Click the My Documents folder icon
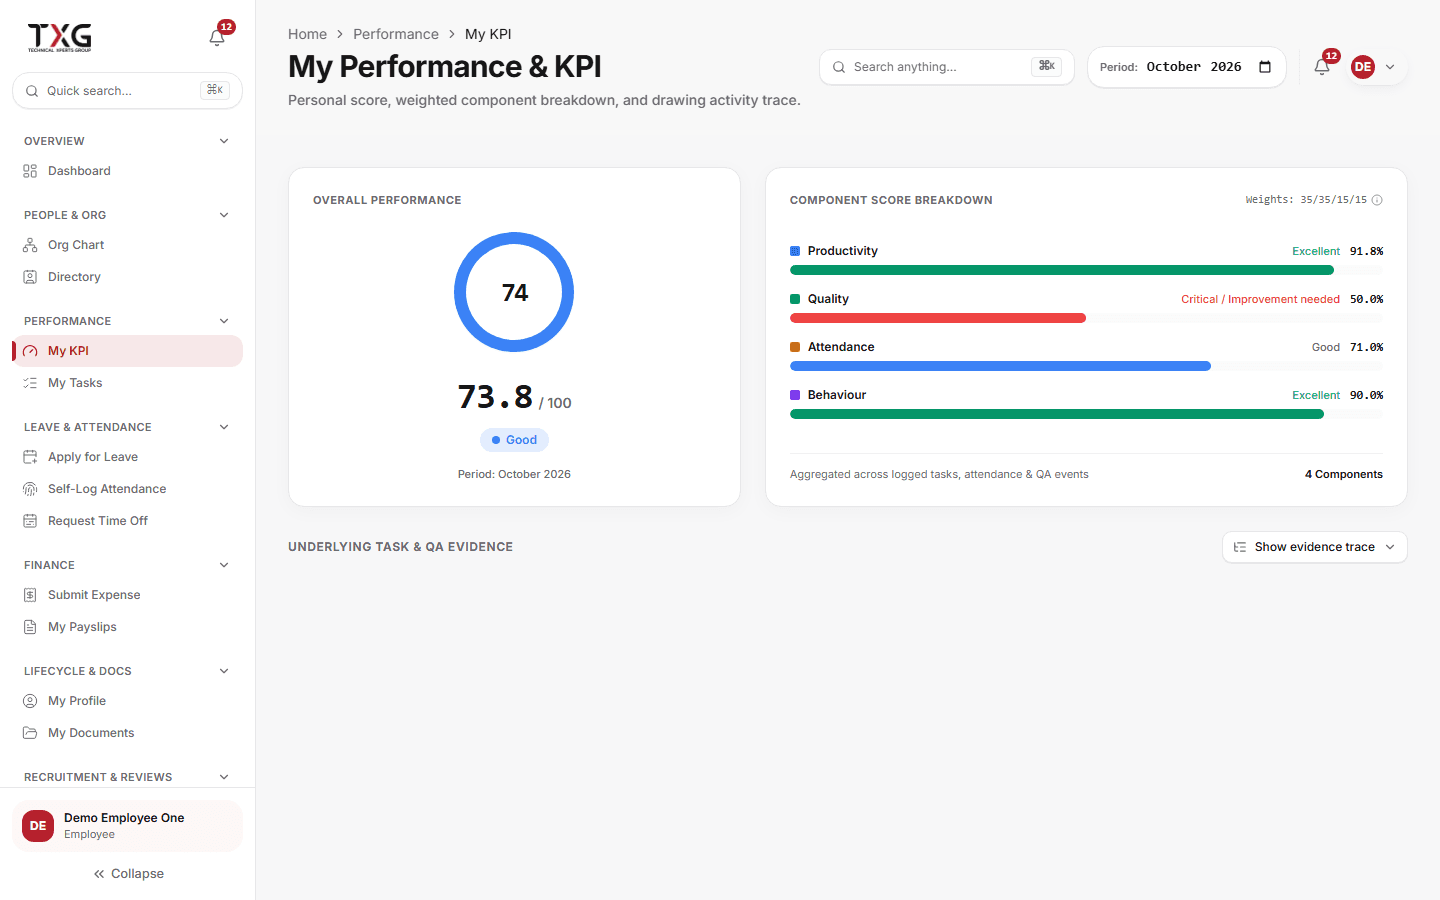The width and height of the screenshot is (1440, 900). [x=30, y=733]
